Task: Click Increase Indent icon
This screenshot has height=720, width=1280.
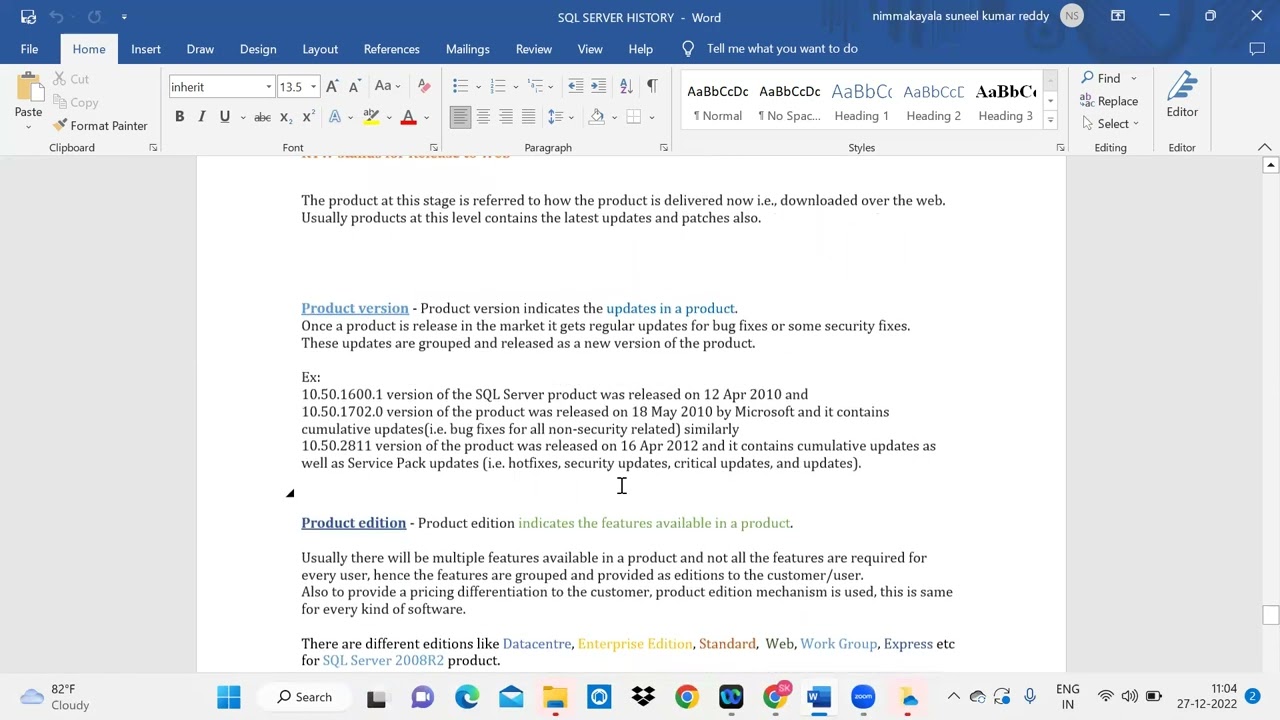Action: tap(598, 86)
